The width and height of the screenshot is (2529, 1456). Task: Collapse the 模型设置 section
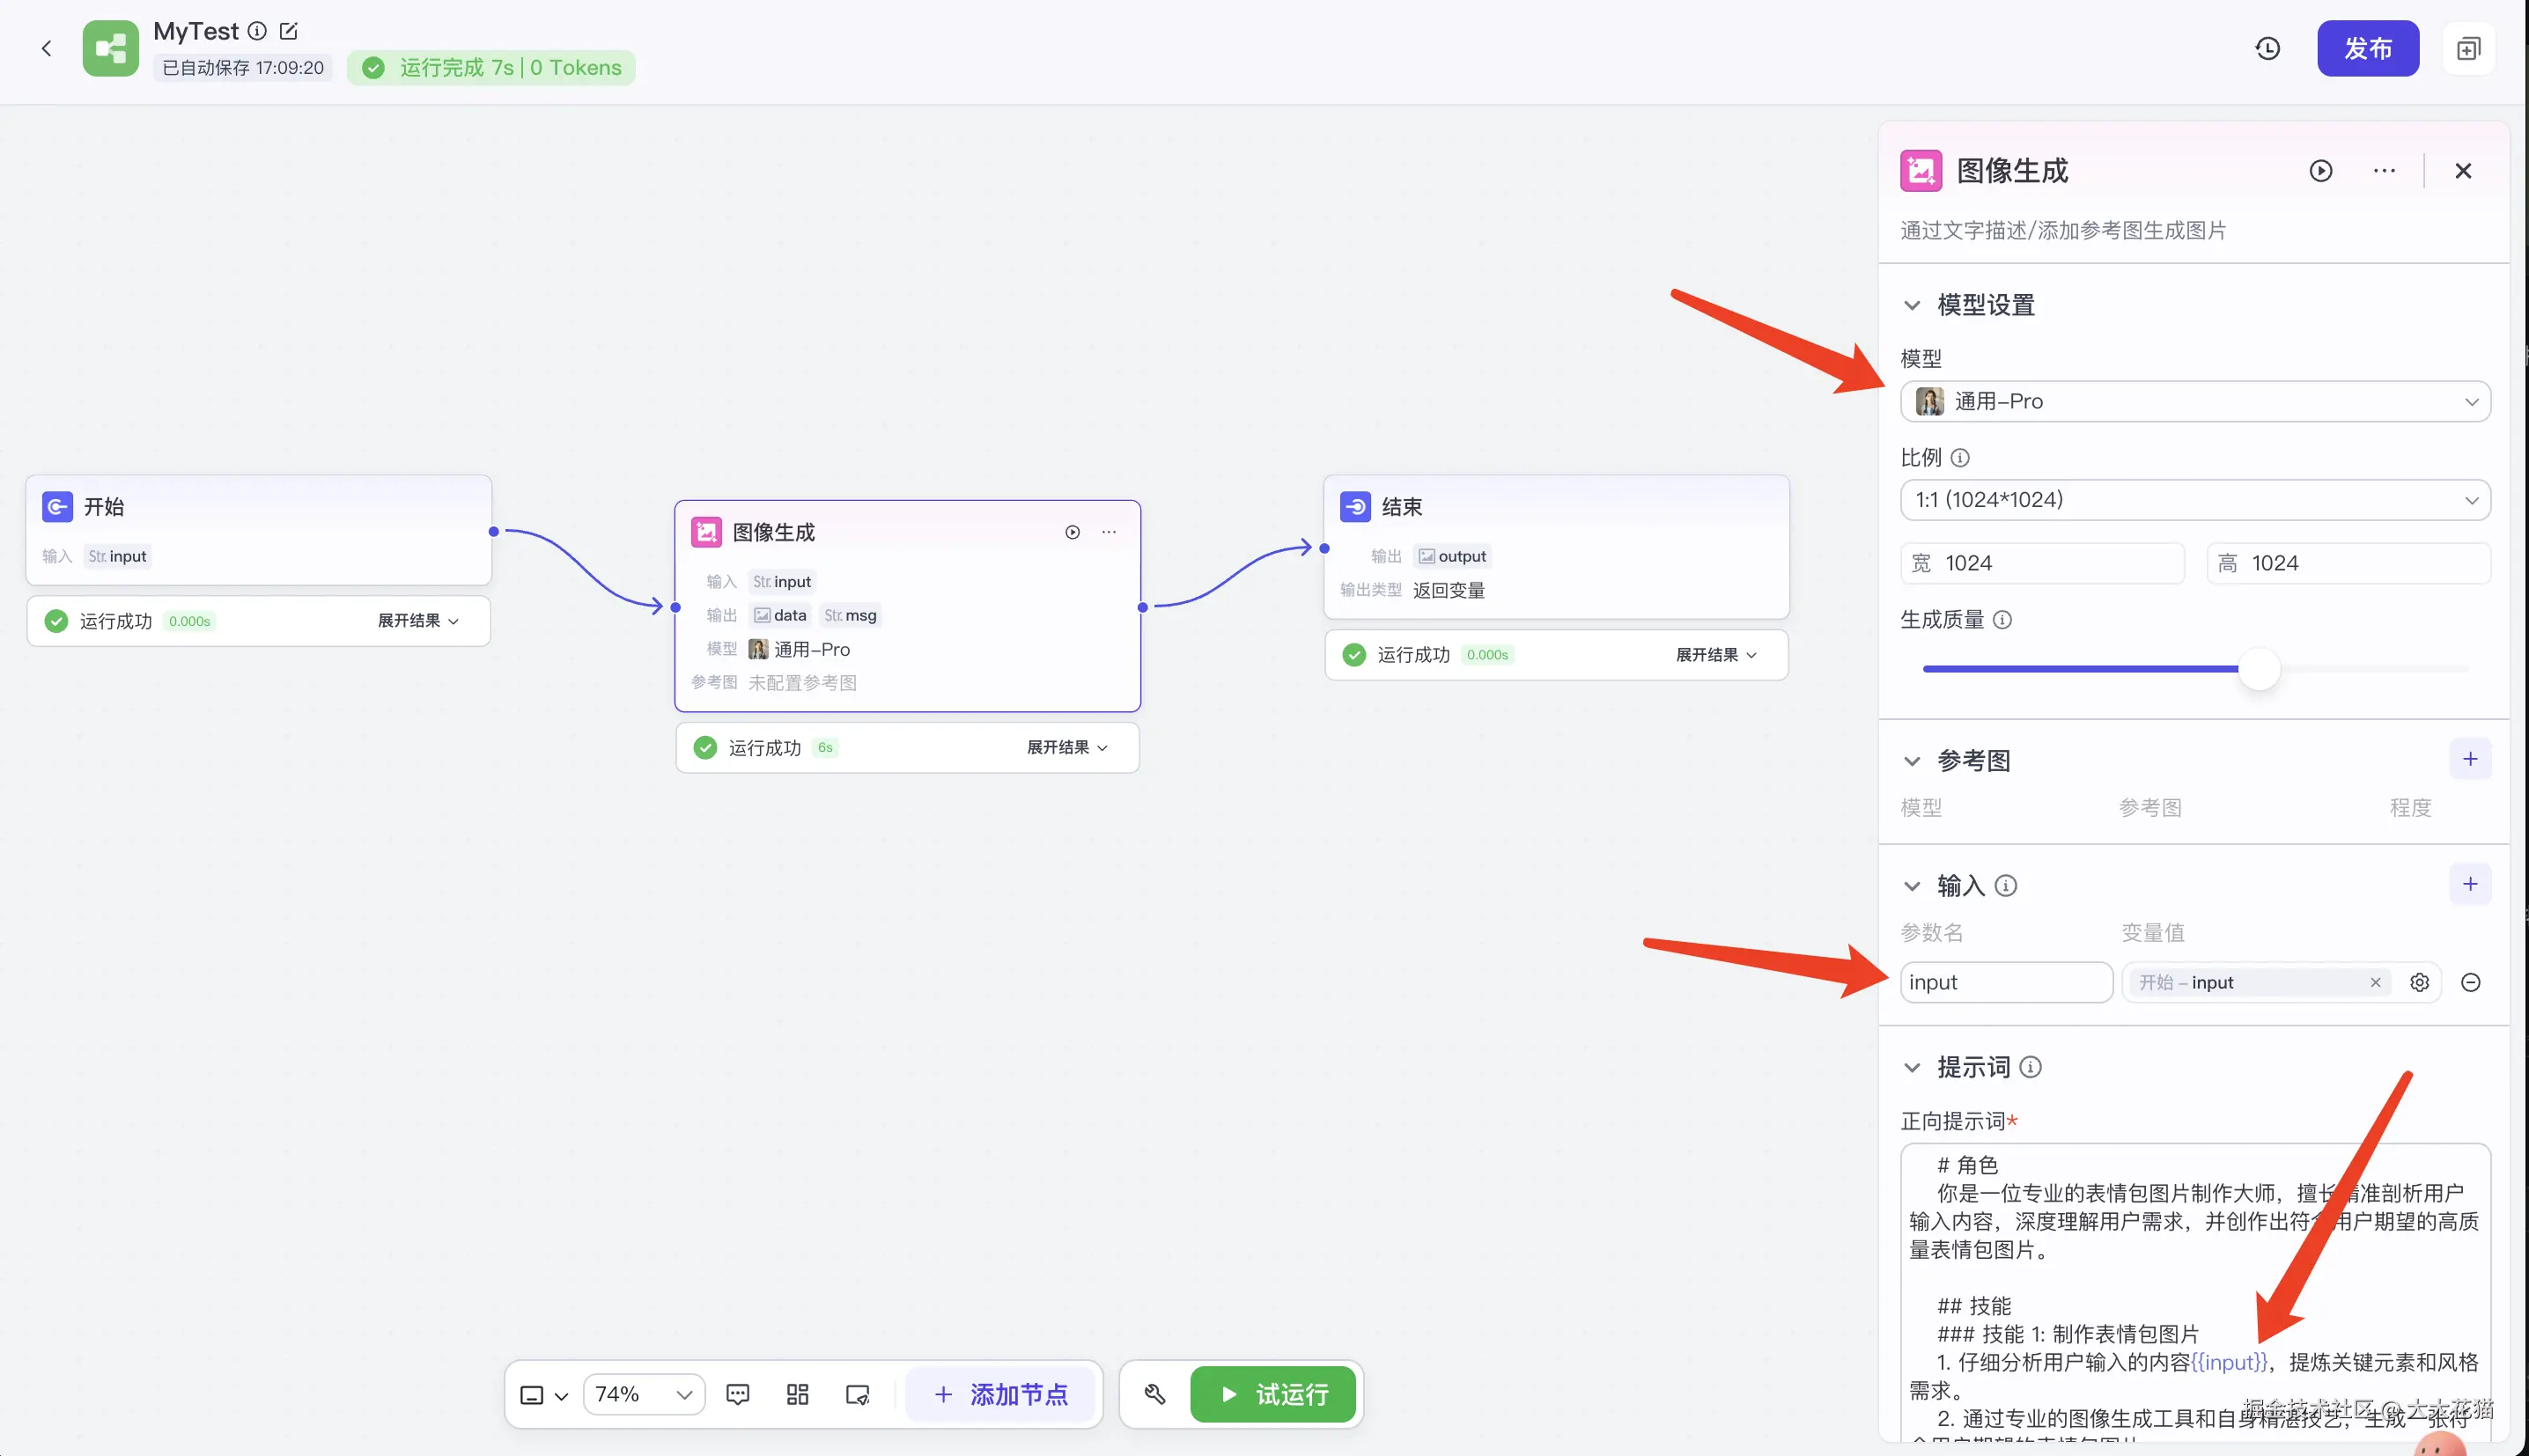point(1912,305)
